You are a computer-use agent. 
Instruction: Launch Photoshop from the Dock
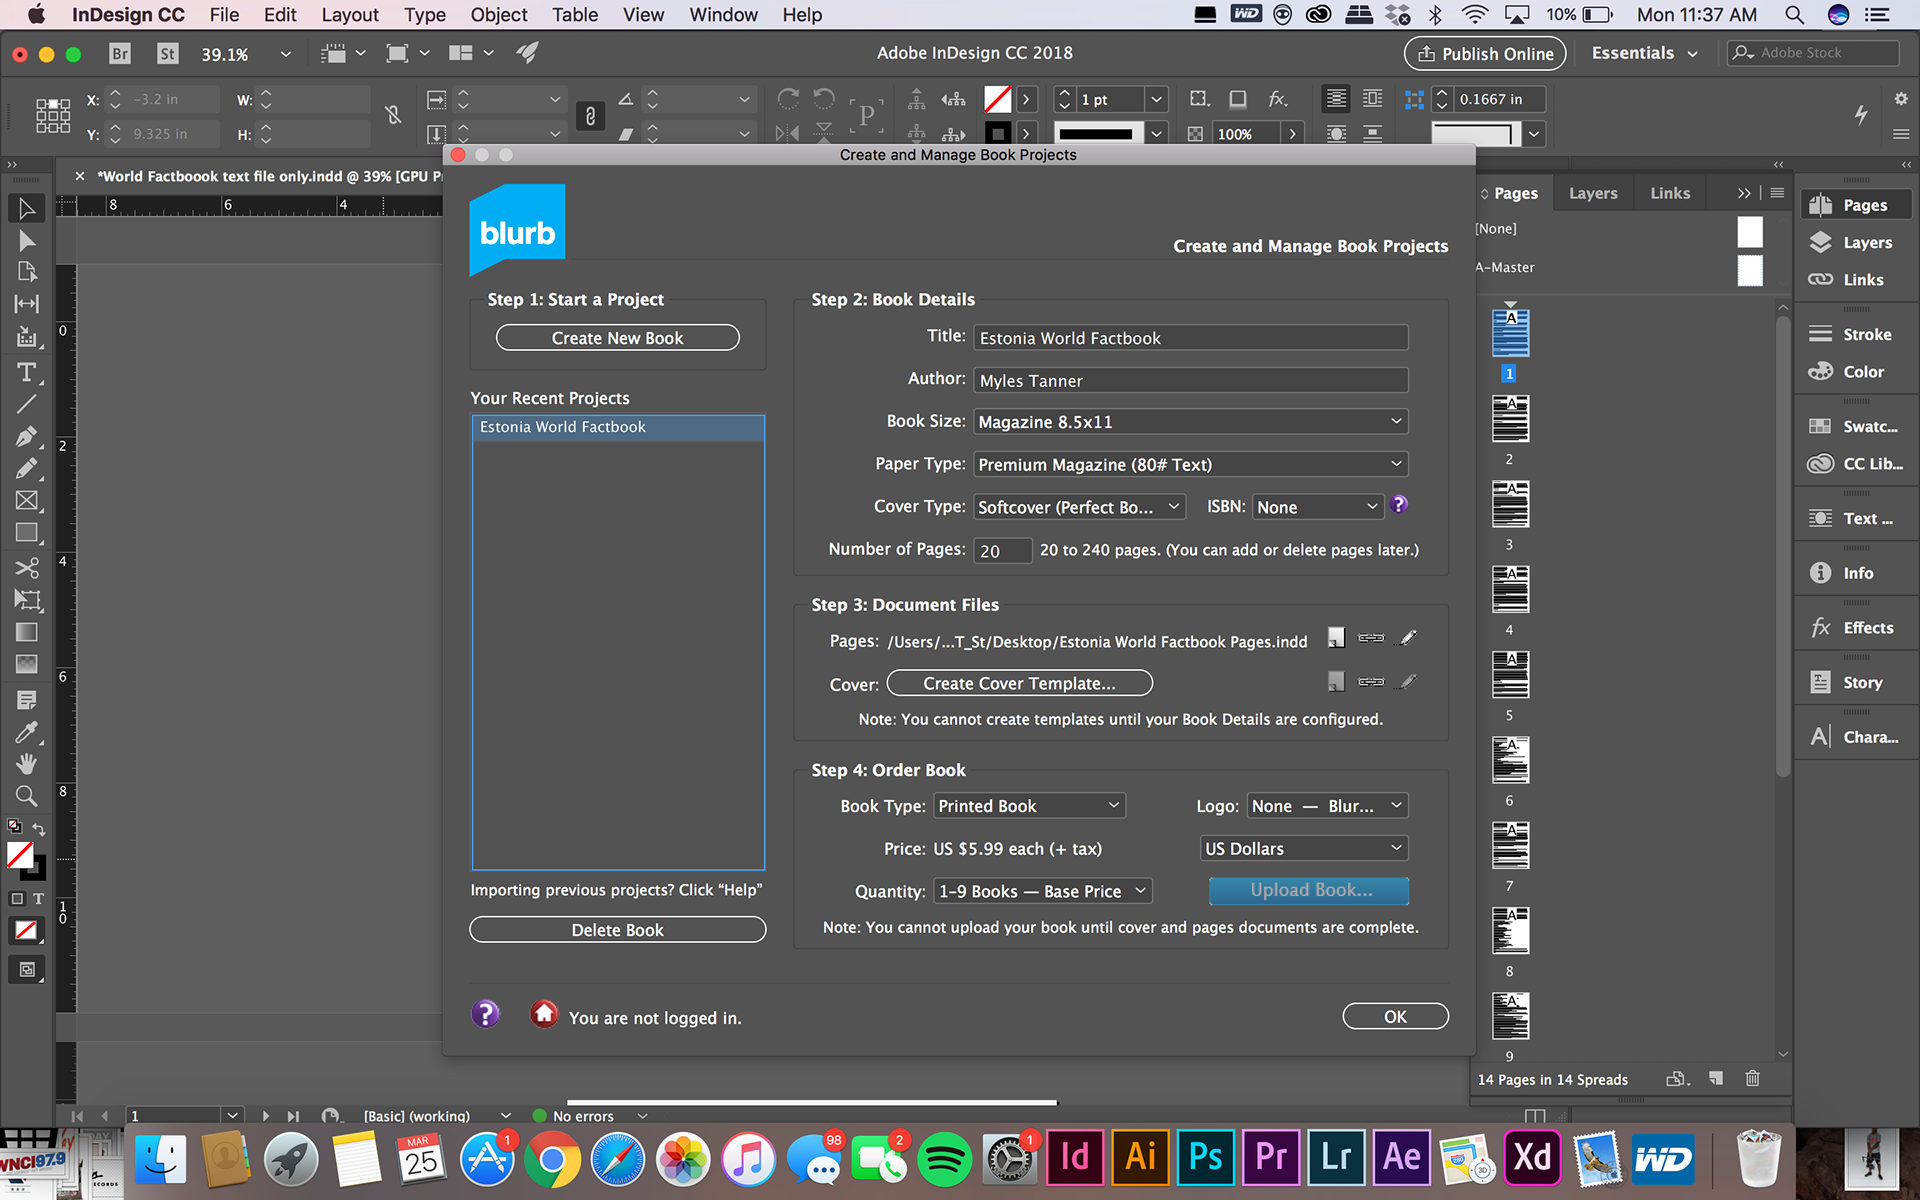tap(1206, 1158)
